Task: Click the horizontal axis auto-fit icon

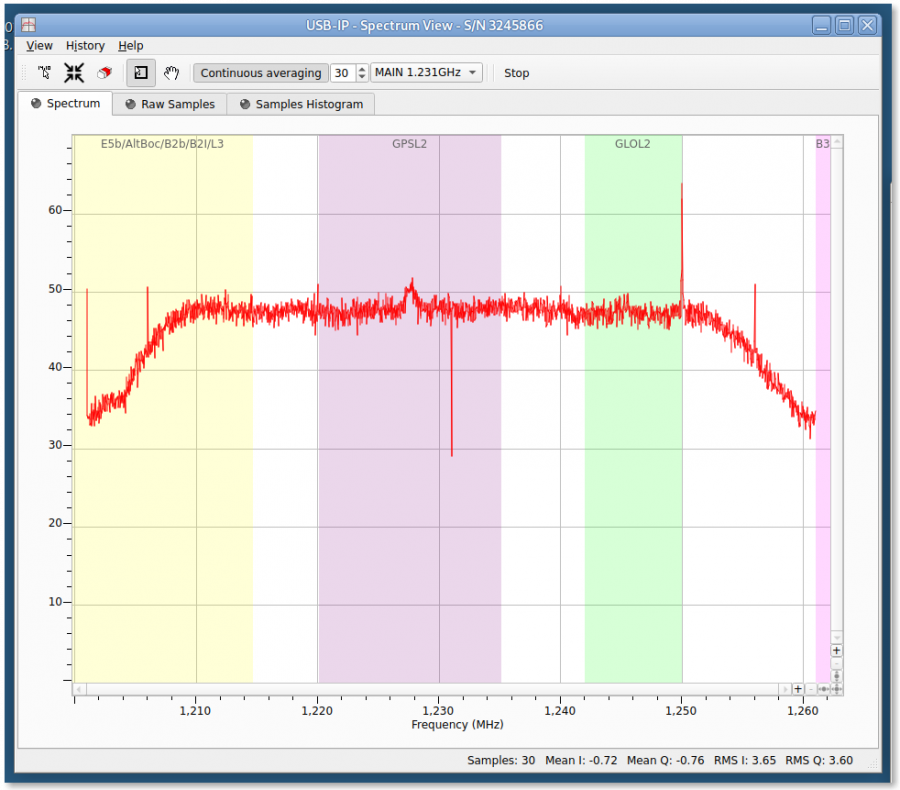Action: tap(824, 689)
